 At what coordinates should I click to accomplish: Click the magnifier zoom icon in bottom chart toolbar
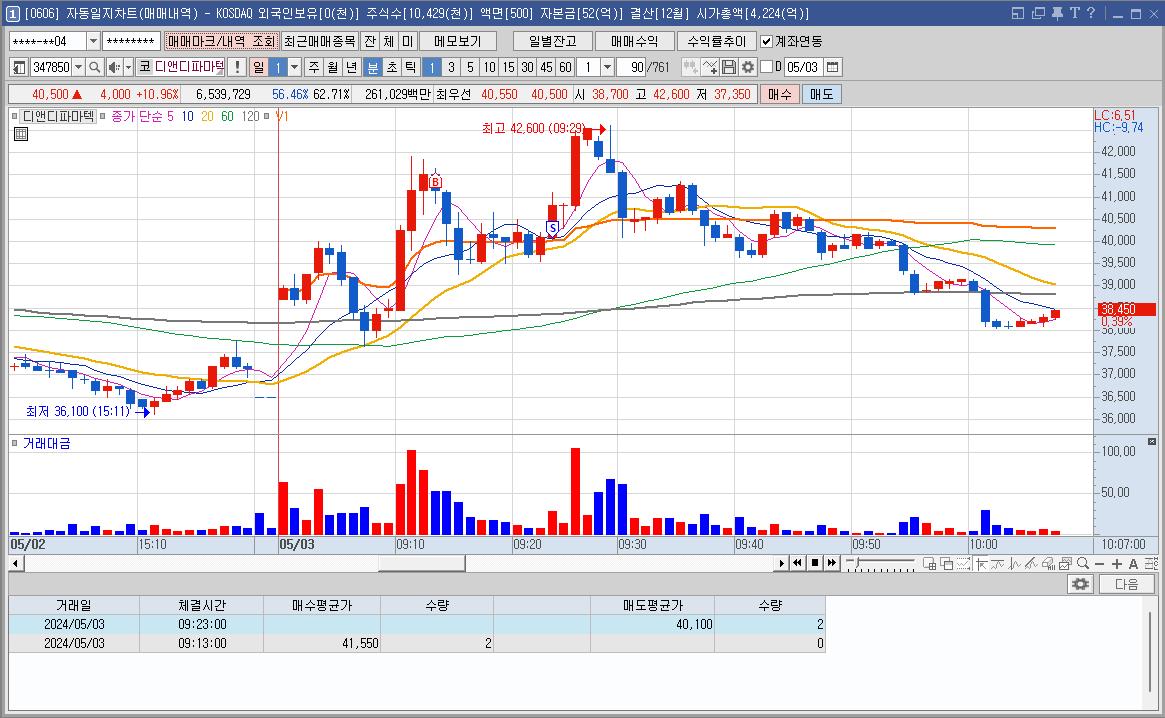tap(1083, 563)
